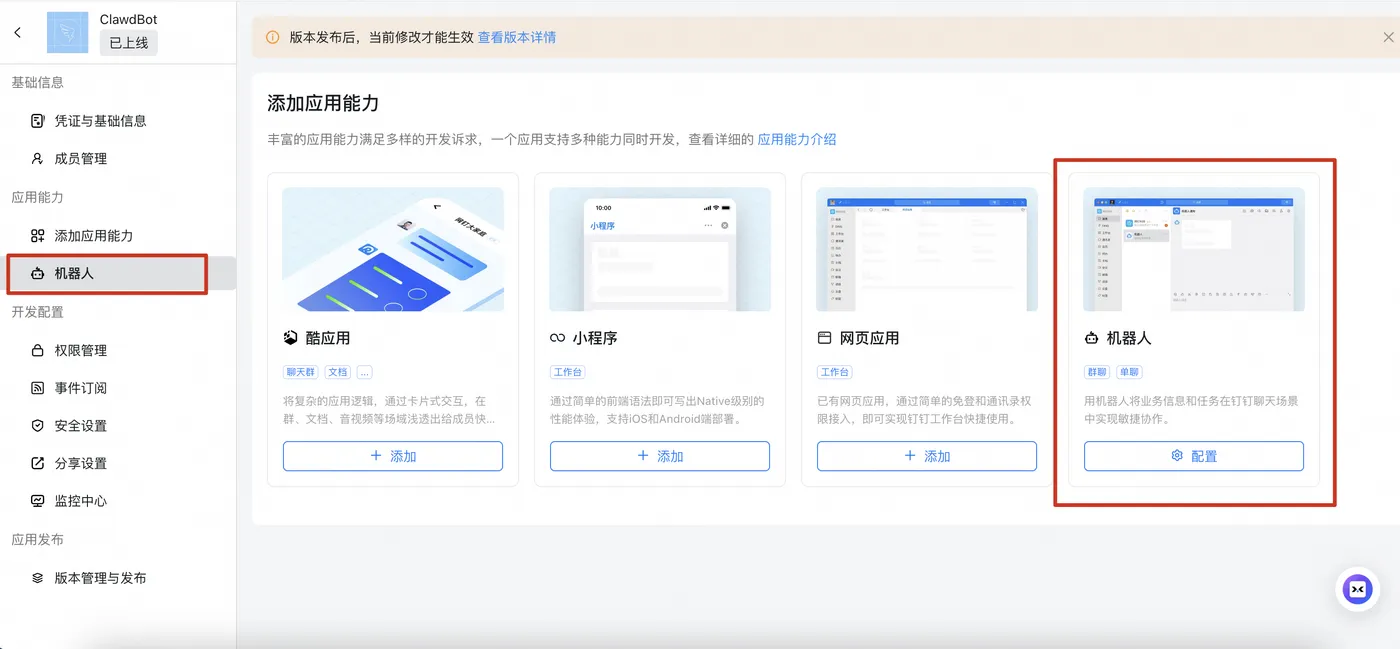Click the 网页应用 card title icon
Viewport: 1400px width, 649px height.
pos(825,339)
